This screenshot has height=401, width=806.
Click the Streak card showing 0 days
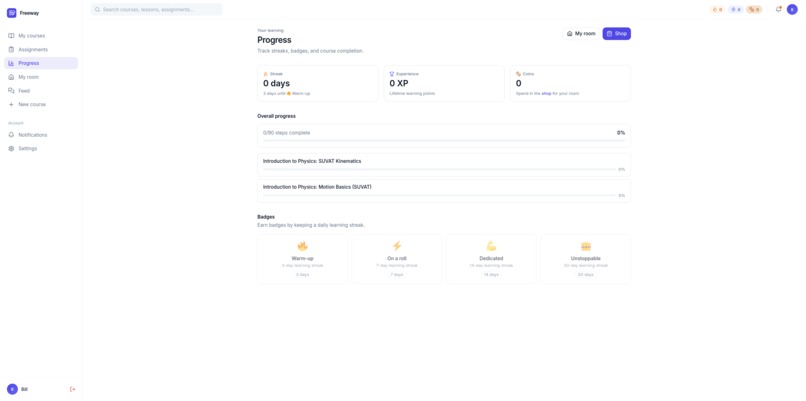[318, 83]
